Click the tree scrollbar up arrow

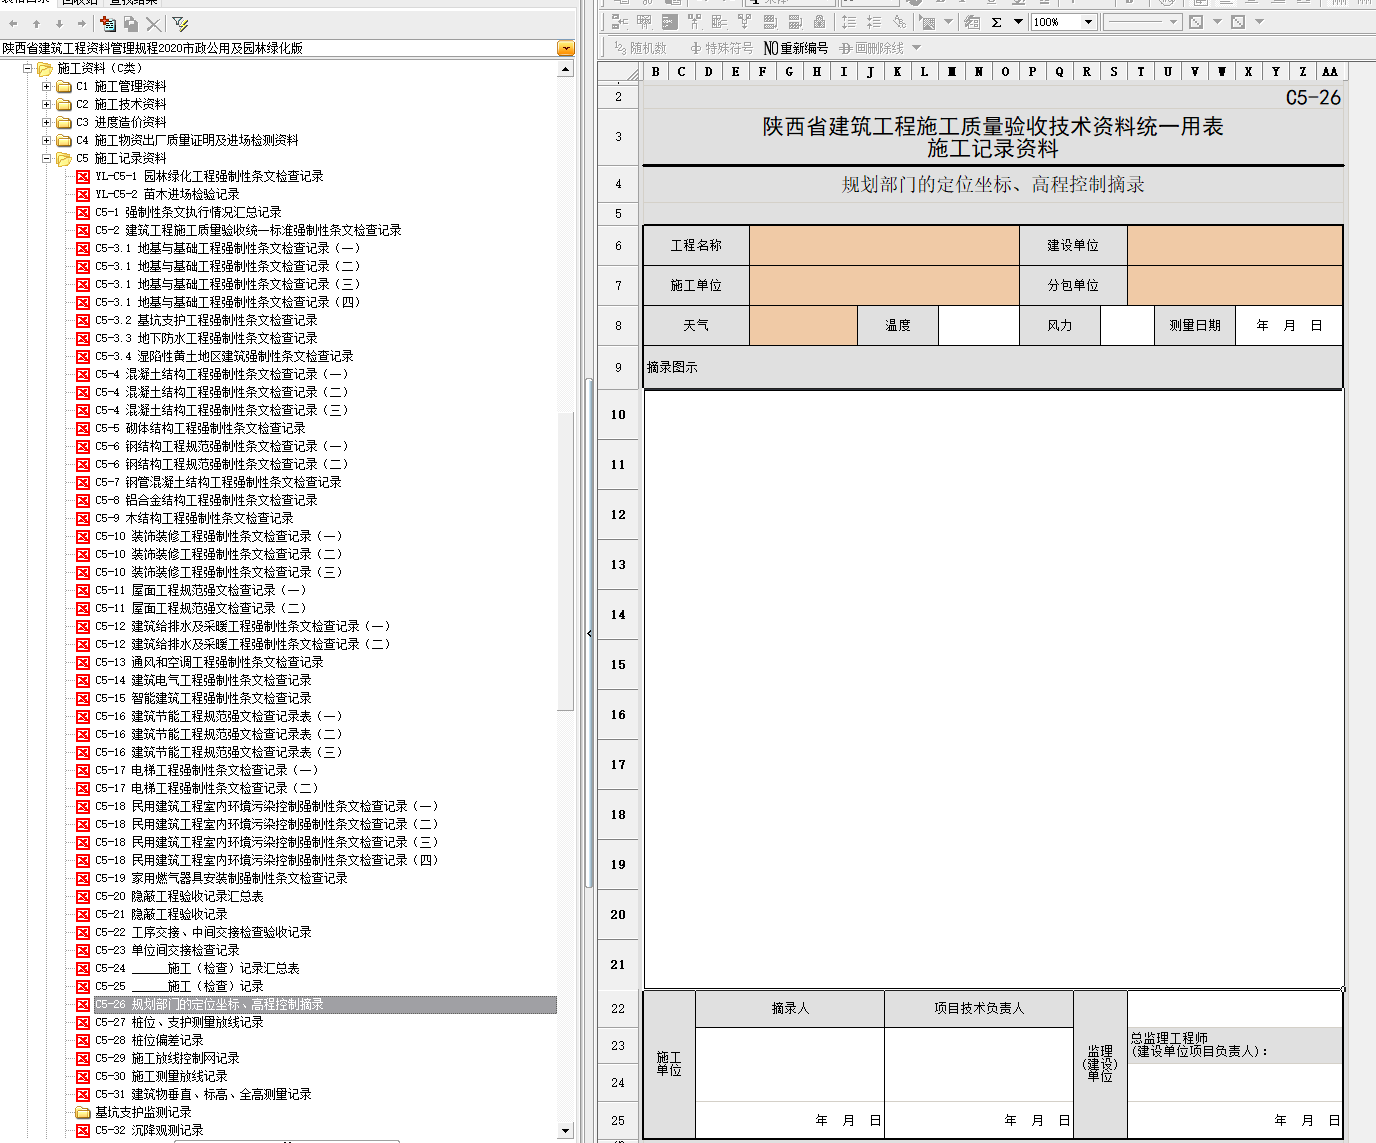566,70
